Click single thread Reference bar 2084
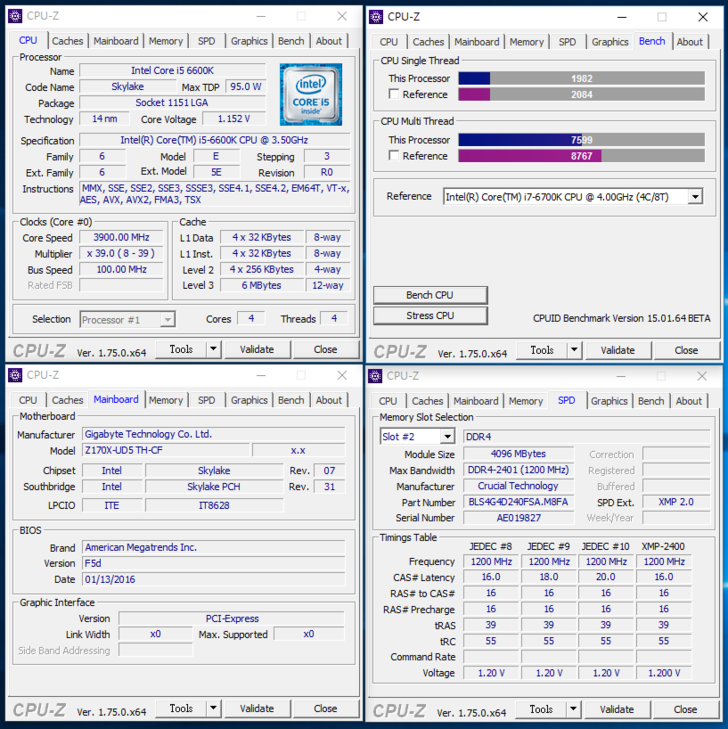The height and width of the screenshot is (729, 728). 582,94
